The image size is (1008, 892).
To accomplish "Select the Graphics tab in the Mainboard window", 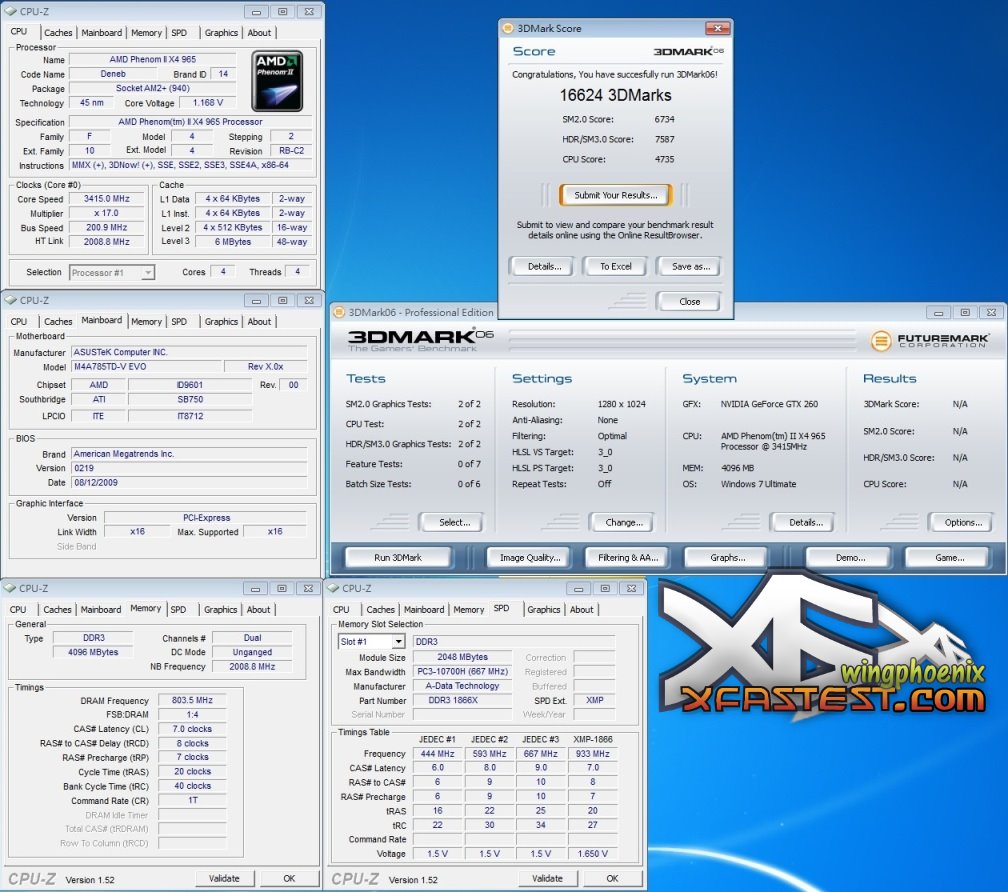I will (x=221, y=321).
